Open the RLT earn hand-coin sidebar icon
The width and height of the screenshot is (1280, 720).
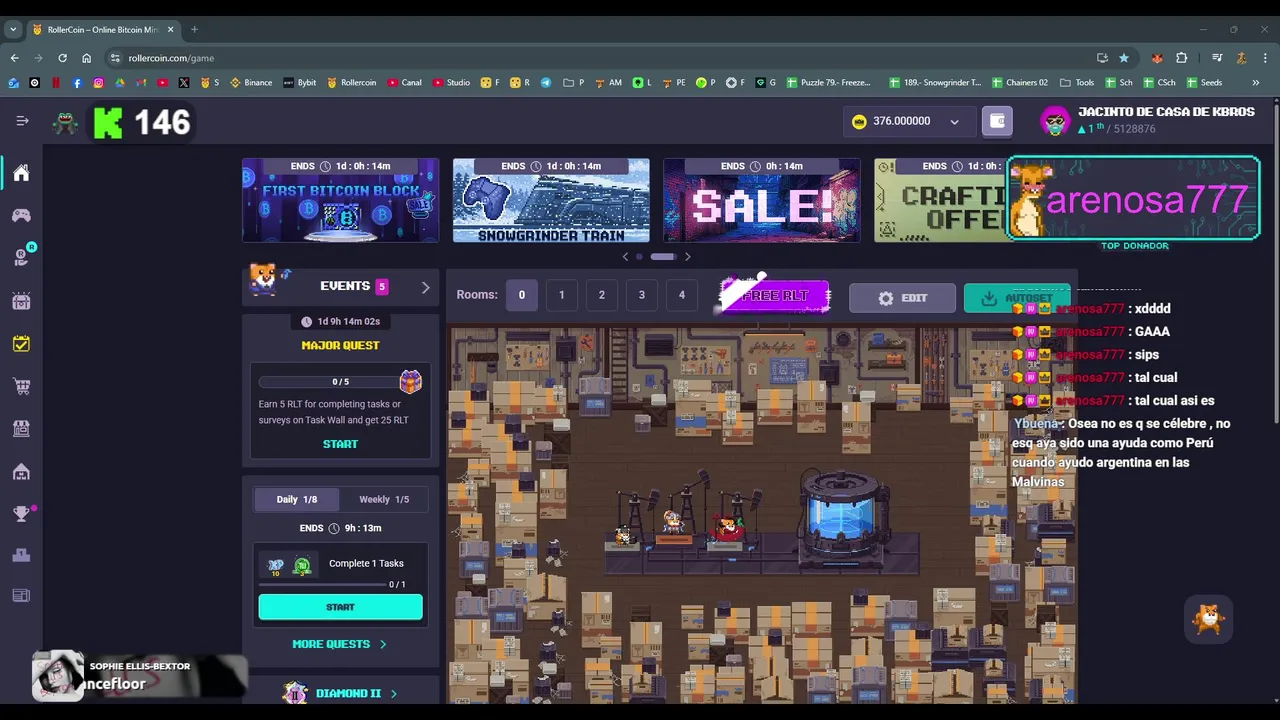point(21,257)
